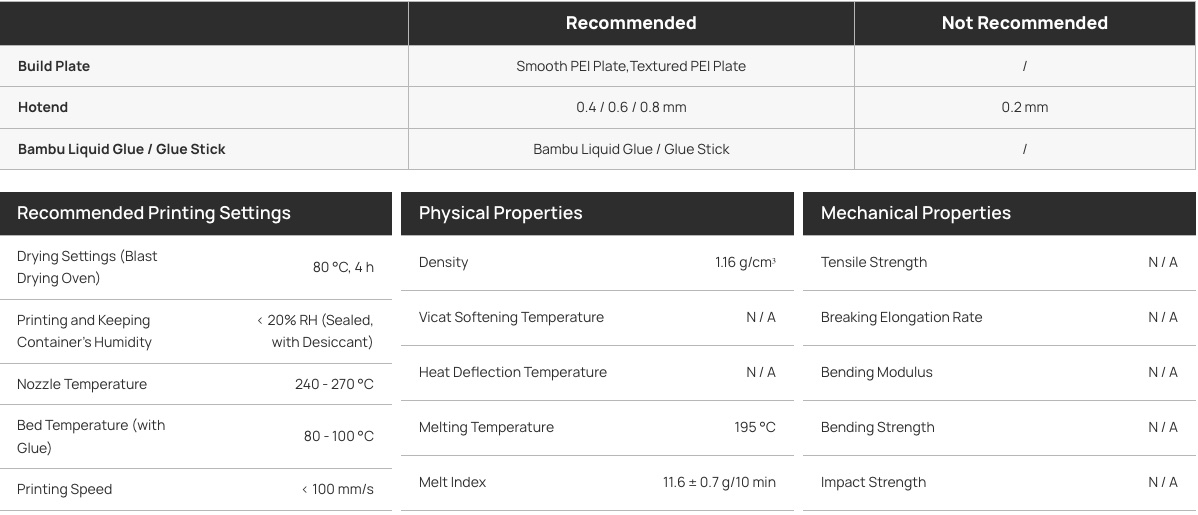Click Bambu Liquid Glue / Glue Stick row label
The image size is (1198, 515).
coord(121,149)
